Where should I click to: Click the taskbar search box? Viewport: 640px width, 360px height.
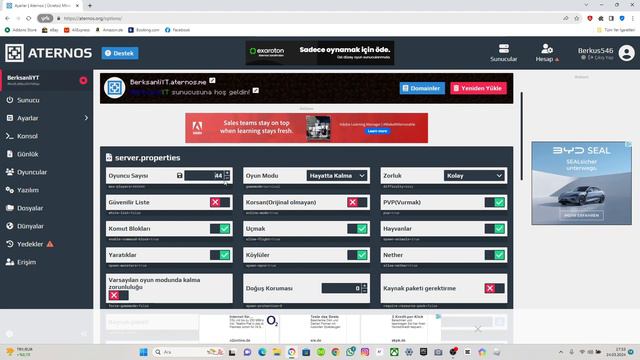(x=188, y=352)
